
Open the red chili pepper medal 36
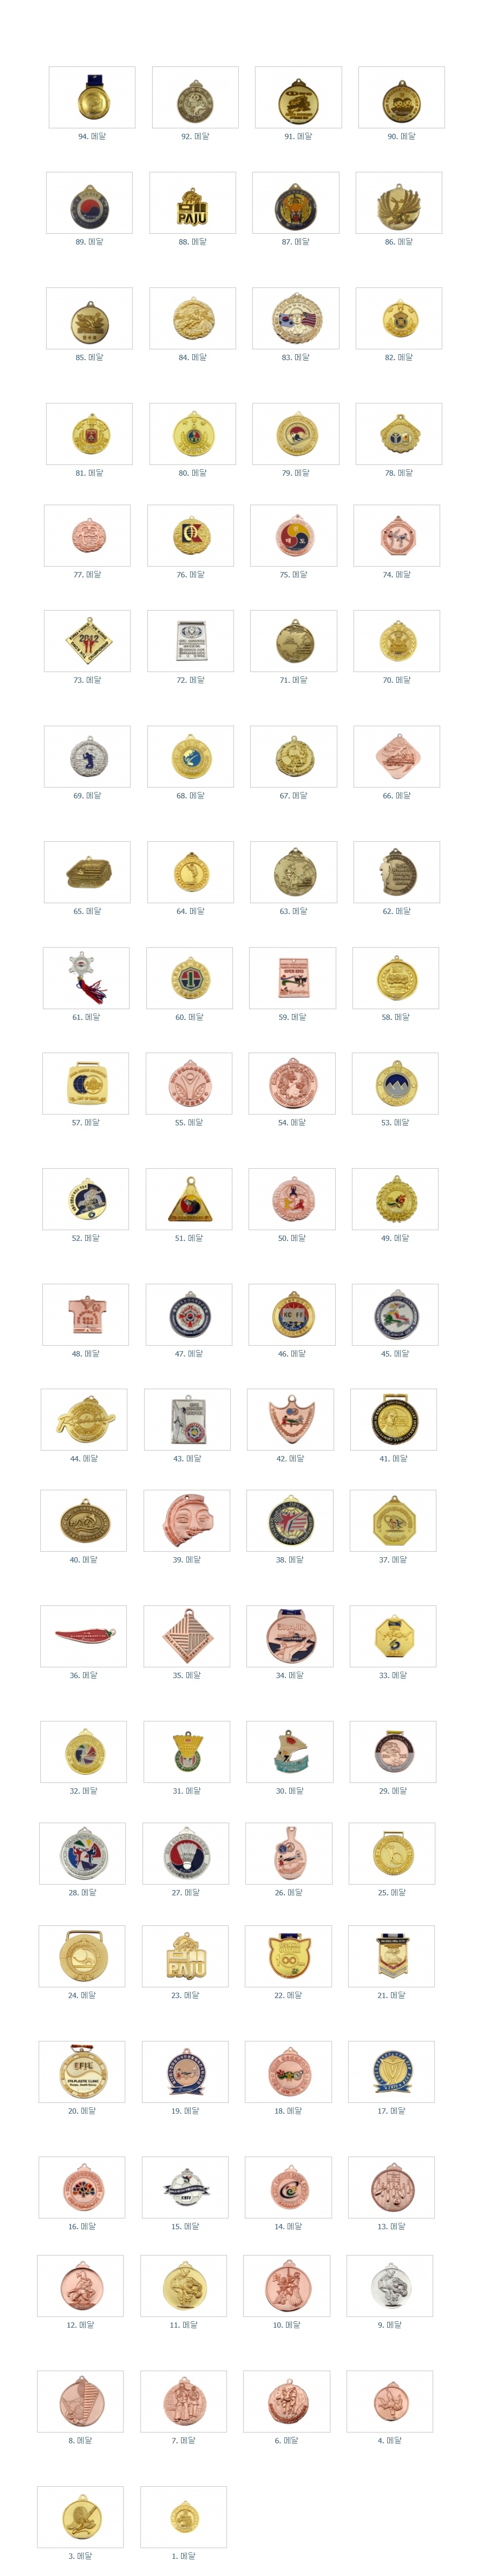click(x=84, y=1636)
